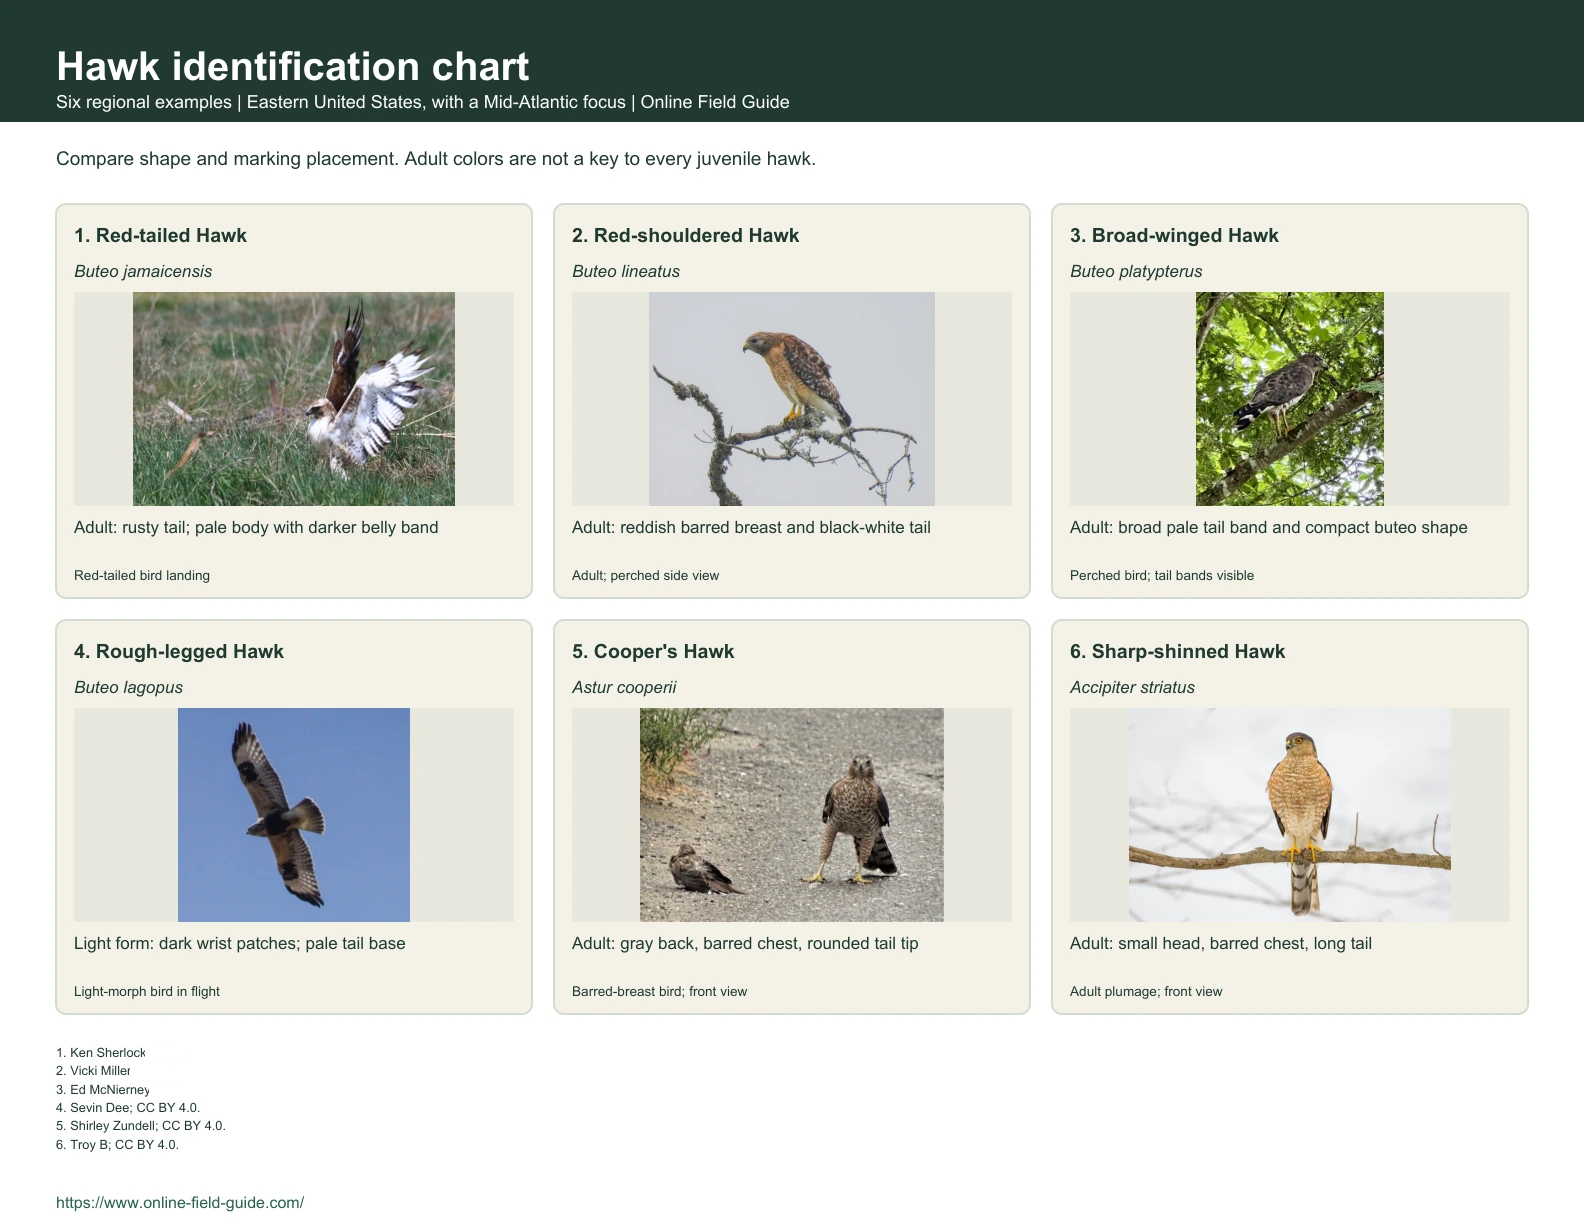Click 'Adult: gray back, barred chest' description
This screenshot has width=1584, height=1224.
tap(745, 943)
